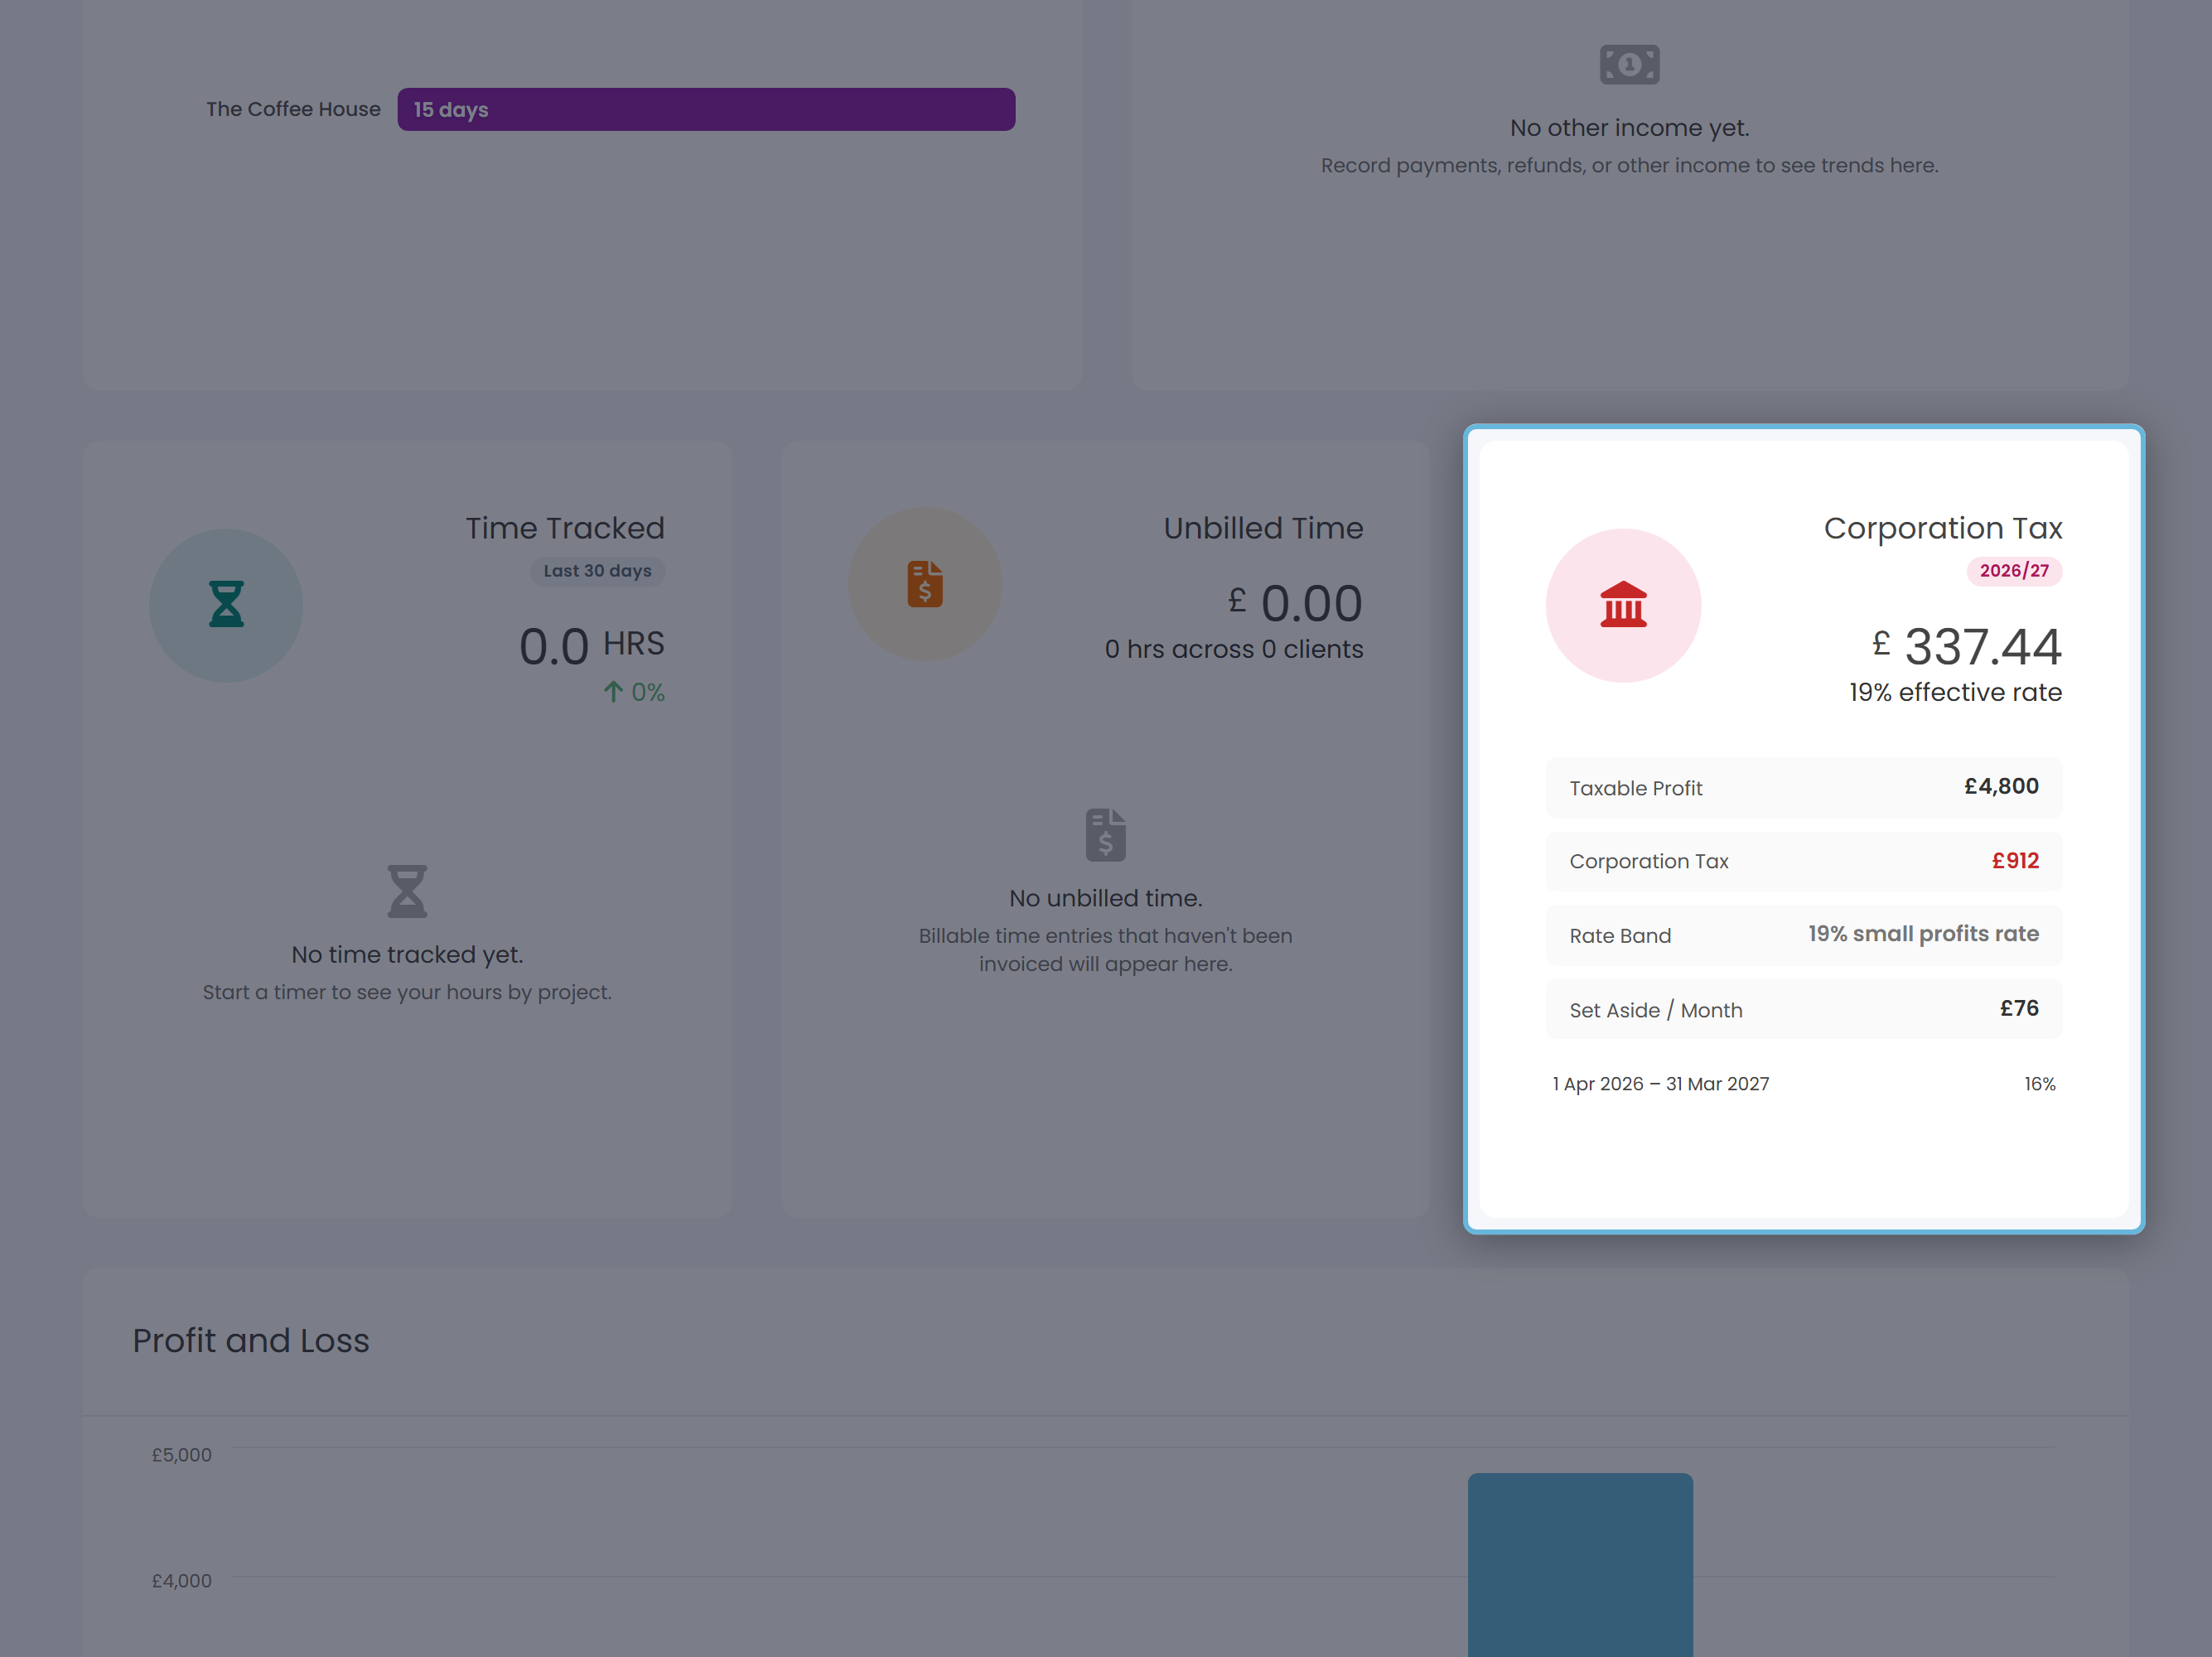Click the 19% small profits rate text
The height and width of the screenshot is (1657, 2212).
tap(1923, 934)
